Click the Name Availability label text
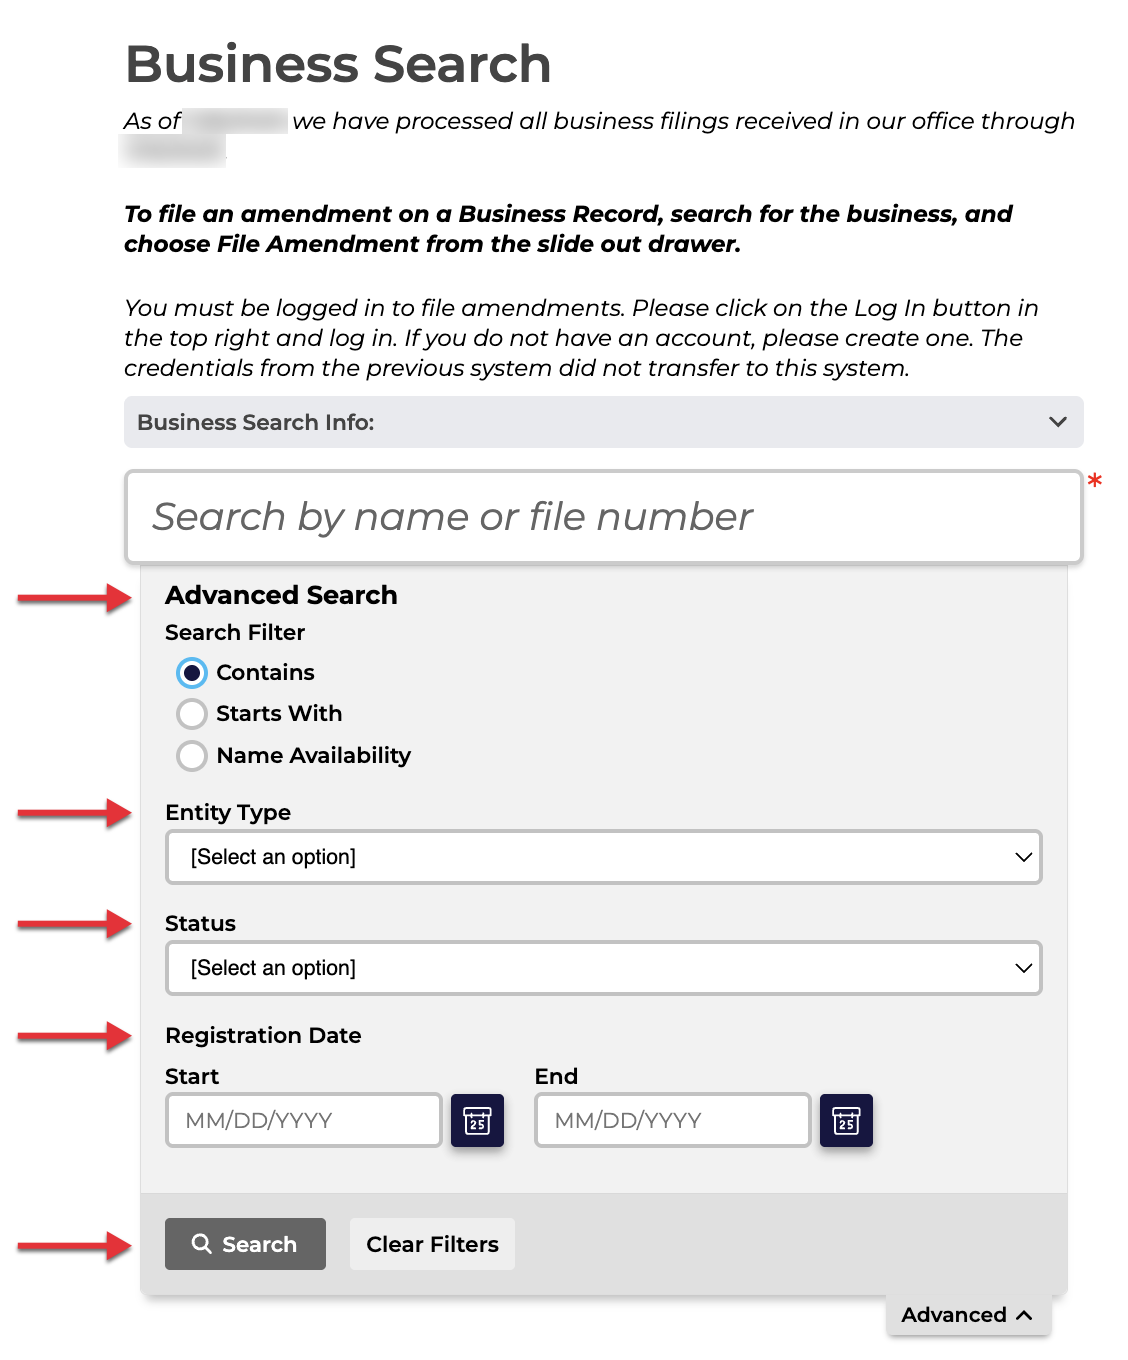1128x1360 pixels. click(313, 756)
